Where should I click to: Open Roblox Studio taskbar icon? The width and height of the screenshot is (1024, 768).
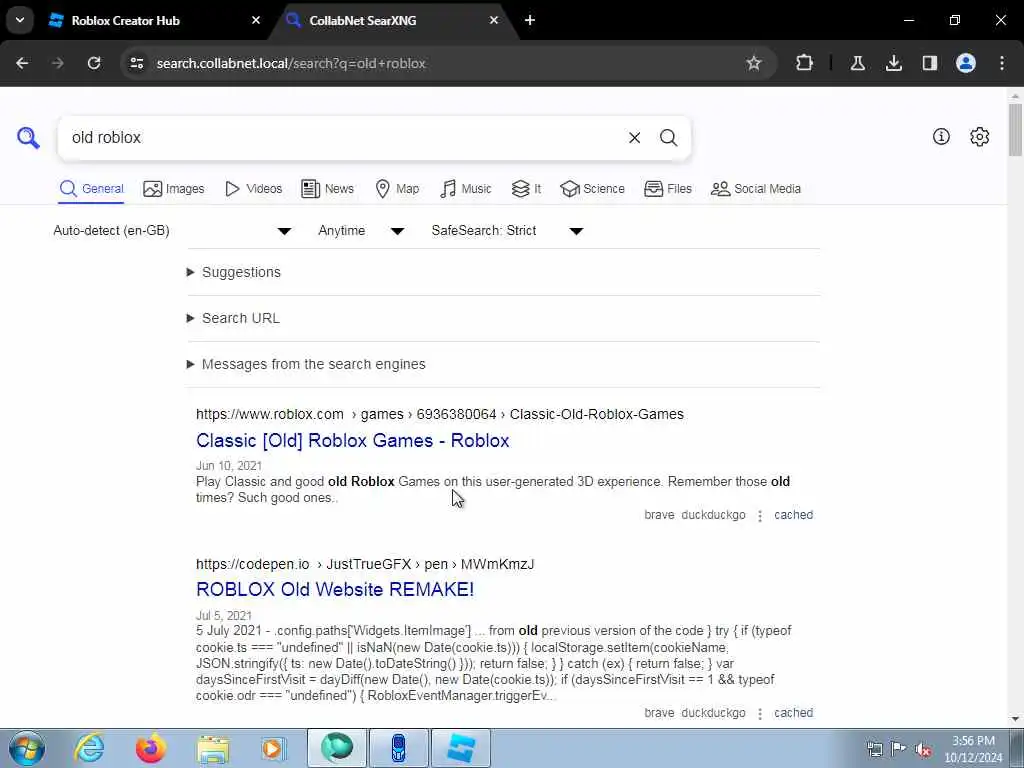click(461, 748)
